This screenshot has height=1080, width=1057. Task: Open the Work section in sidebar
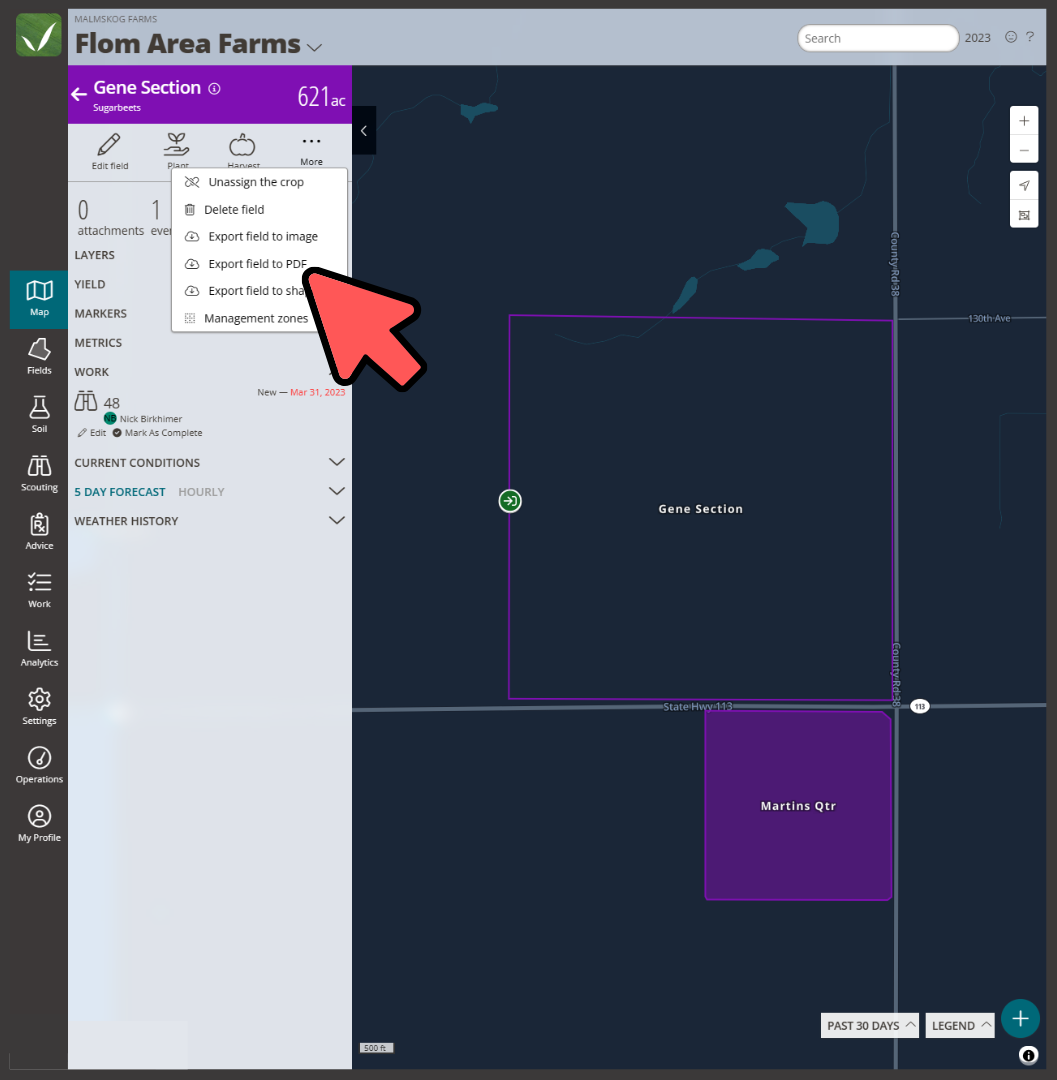(39, 590)
